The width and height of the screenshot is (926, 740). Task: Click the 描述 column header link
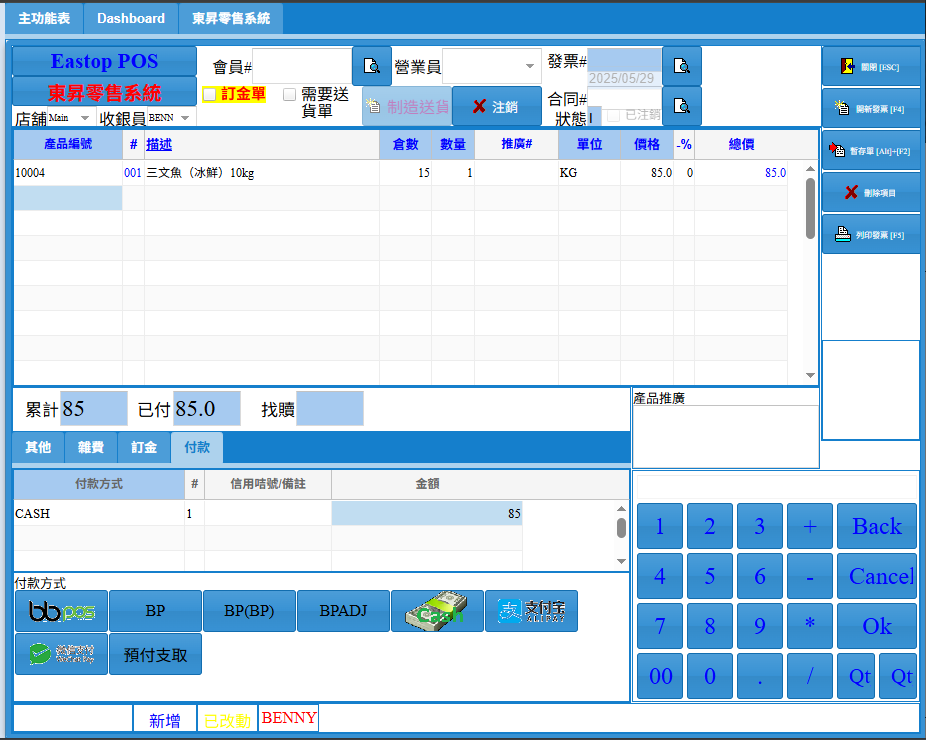159,144
